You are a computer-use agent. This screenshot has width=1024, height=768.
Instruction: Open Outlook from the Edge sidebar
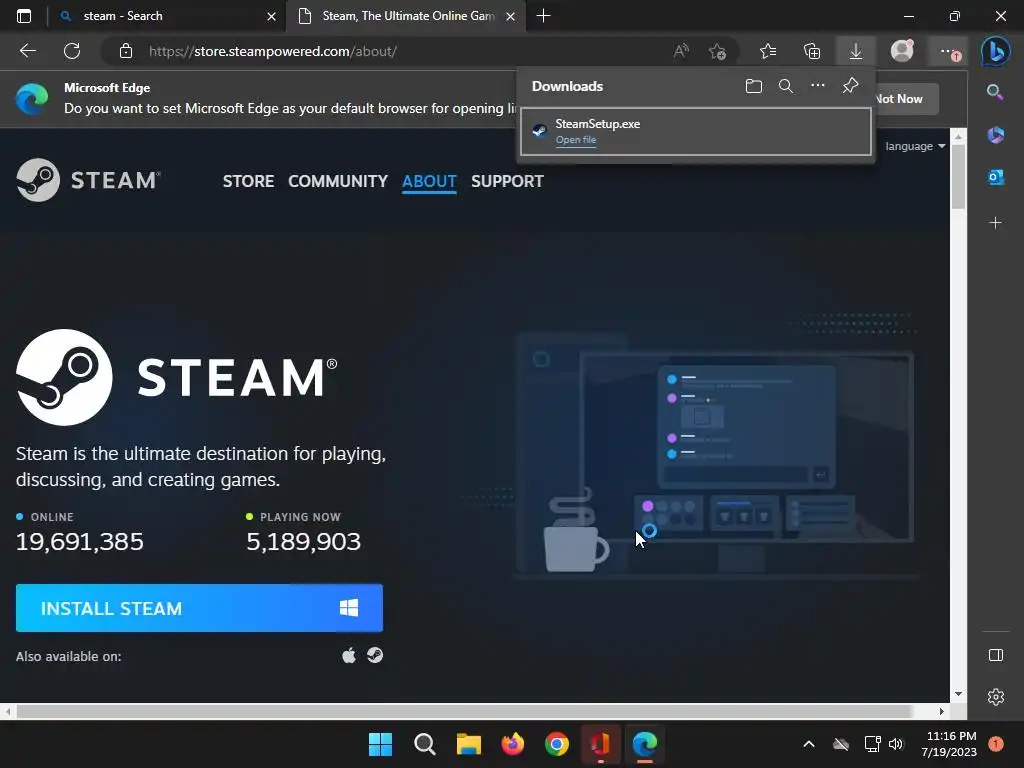pyautogui.click(x=995, y=177)
